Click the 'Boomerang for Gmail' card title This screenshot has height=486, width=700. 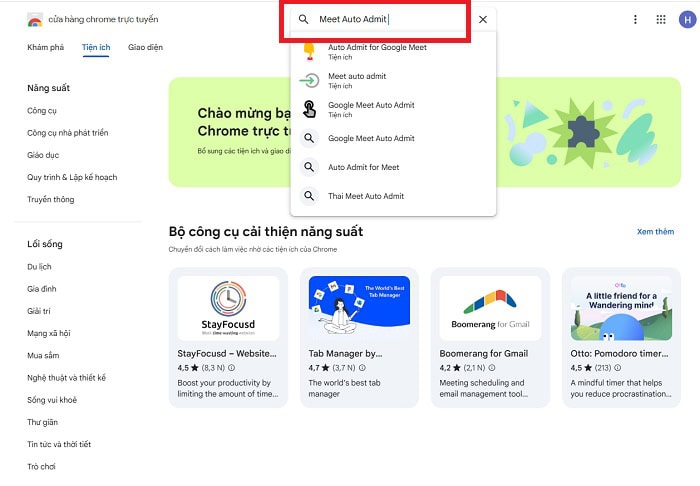(483, 353)
